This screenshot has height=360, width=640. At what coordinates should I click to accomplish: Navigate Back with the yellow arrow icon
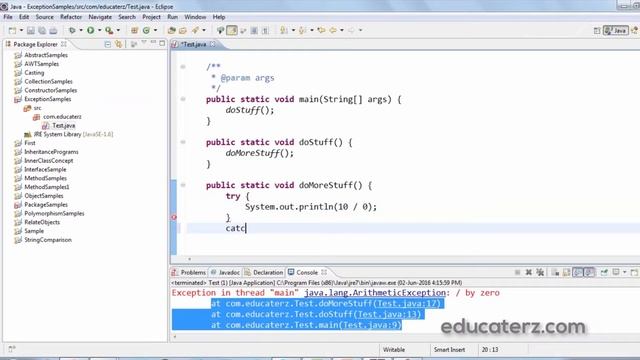pyautogui.click(x=333, y=30)
